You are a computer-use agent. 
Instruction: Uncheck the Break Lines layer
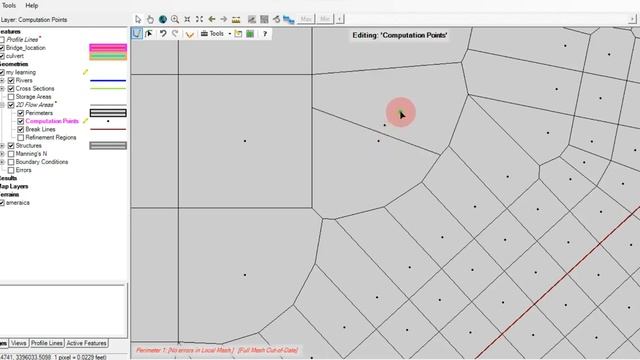(x=21, y=129)
